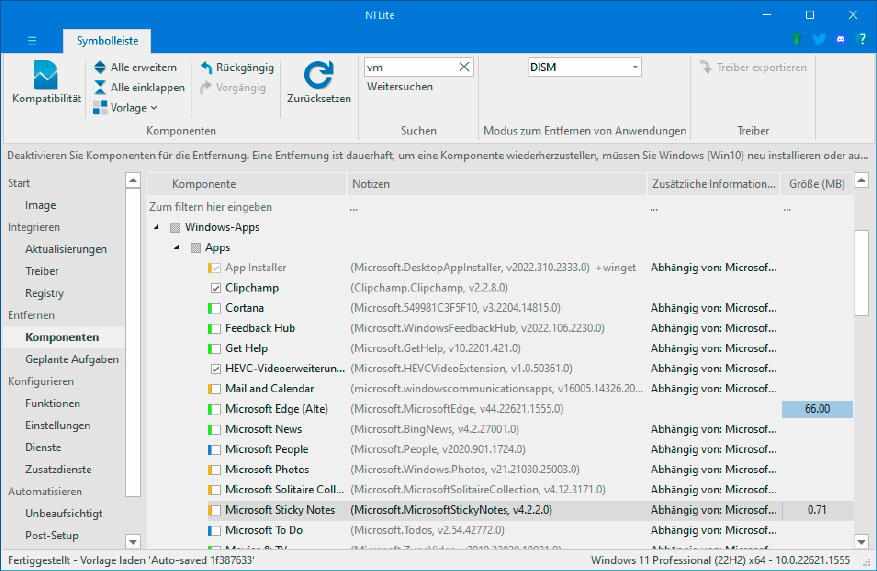Open Post-Setup in sidebar
This screenshot has width=877, height=571.
click(x=51, y=535)
